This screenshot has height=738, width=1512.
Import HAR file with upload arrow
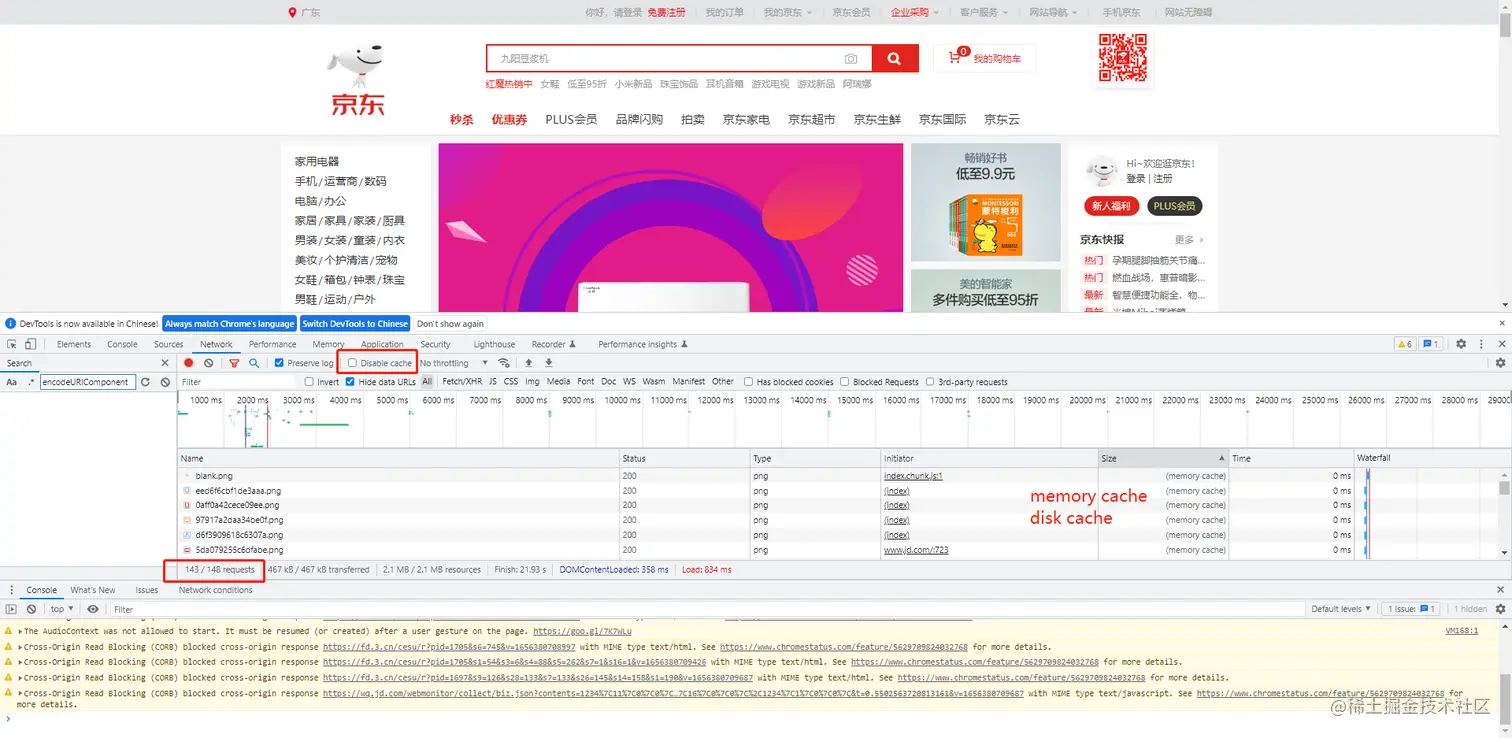(529, 363)
